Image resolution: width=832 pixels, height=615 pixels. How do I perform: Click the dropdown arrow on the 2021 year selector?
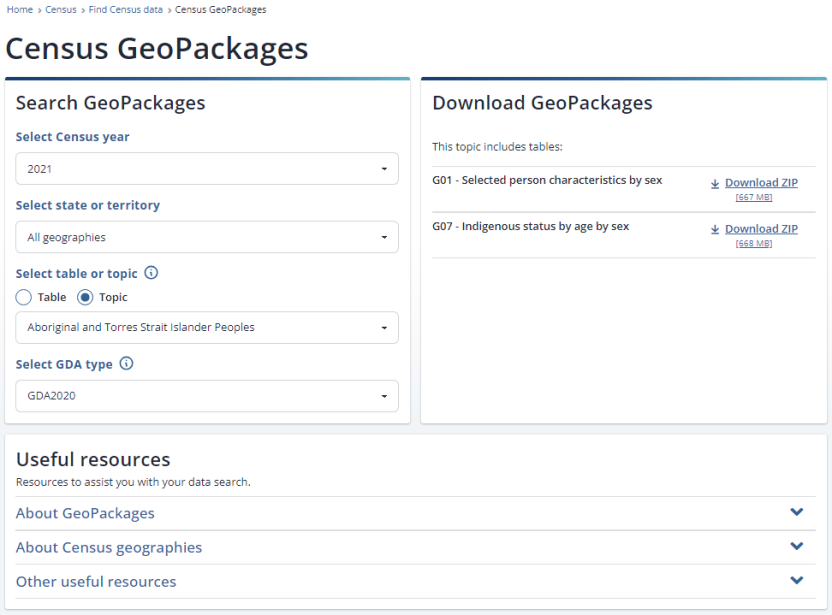(x=385, y=168)
